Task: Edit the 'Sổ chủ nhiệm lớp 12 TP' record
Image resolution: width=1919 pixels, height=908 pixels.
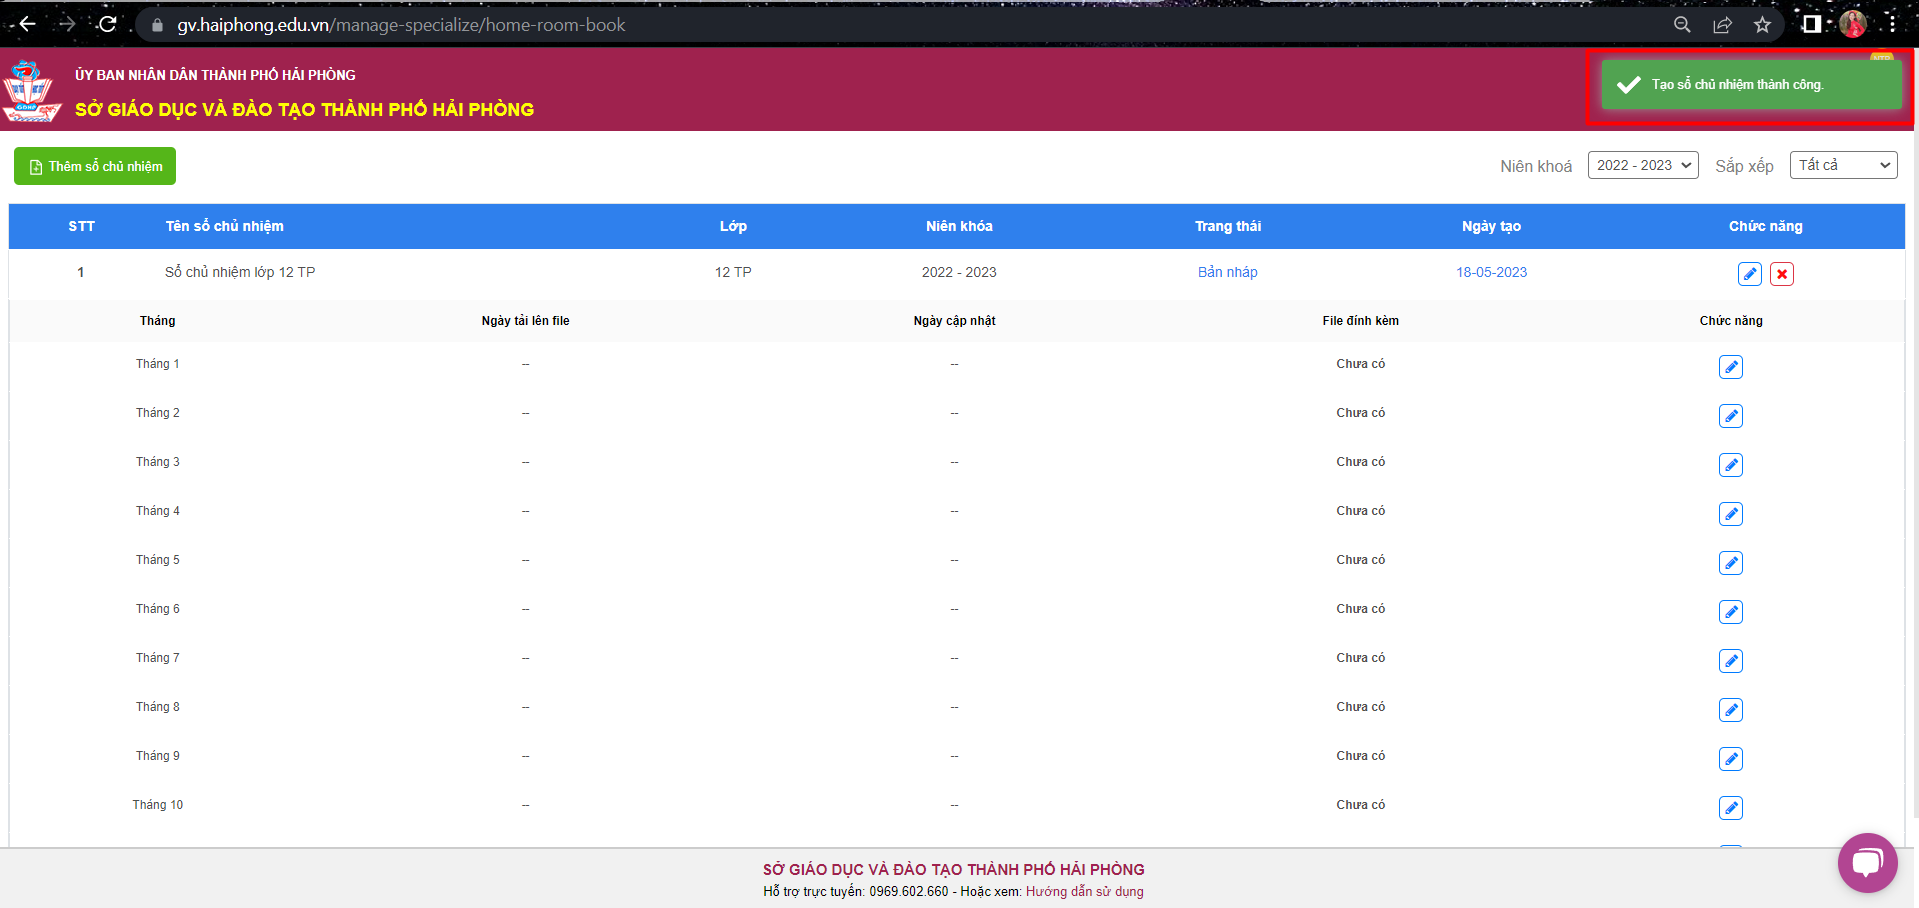Action: click(x=1749, y=274)
